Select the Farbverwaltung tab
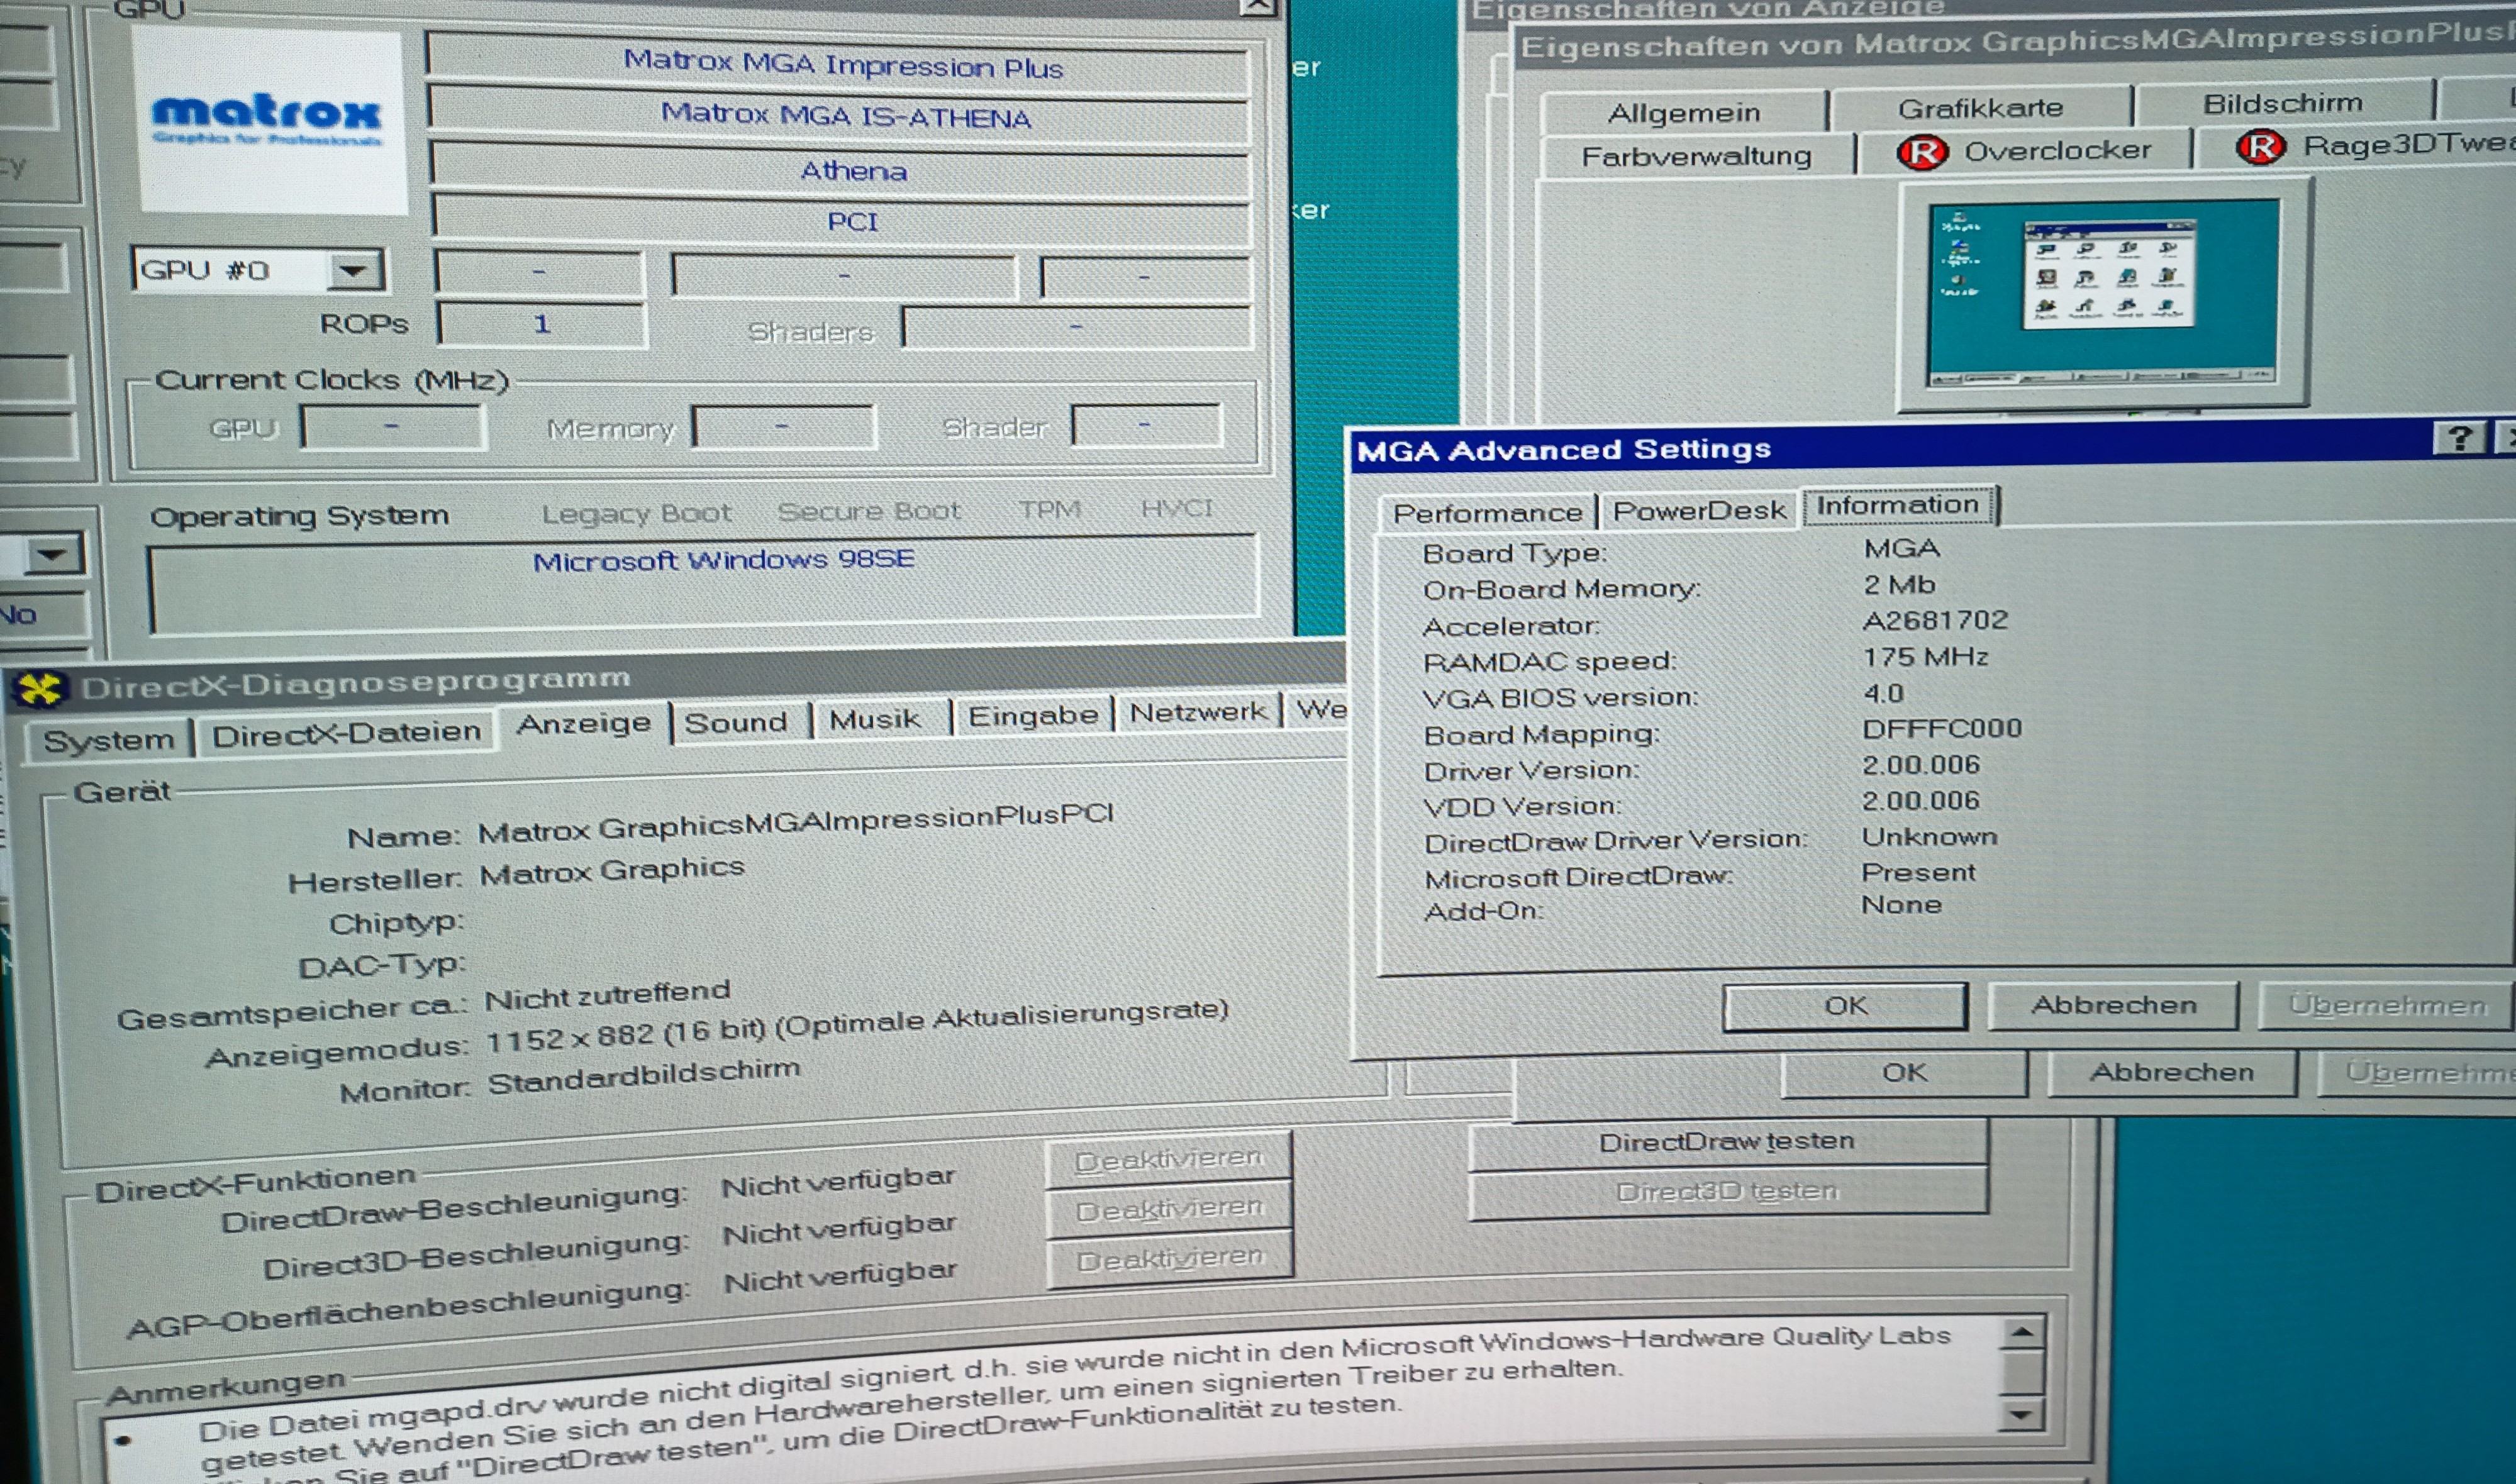The width and height of the screenshot is (2516, 1484). [1696, 156]
